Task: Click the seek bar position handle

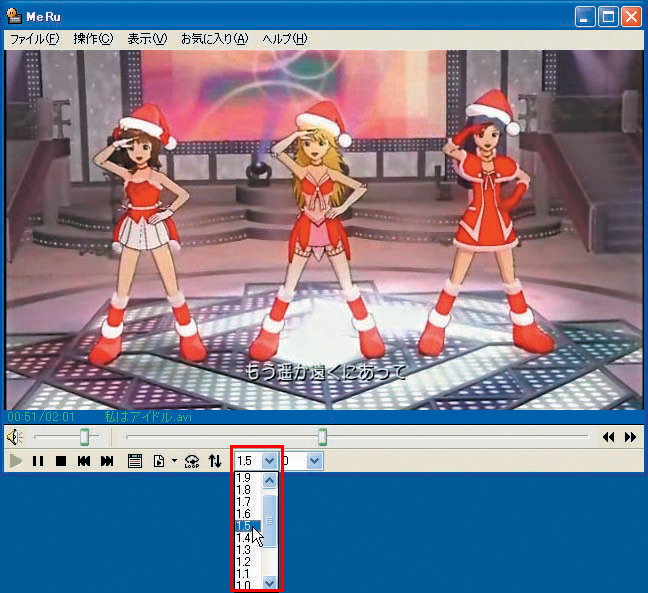Action: (322, 437)
